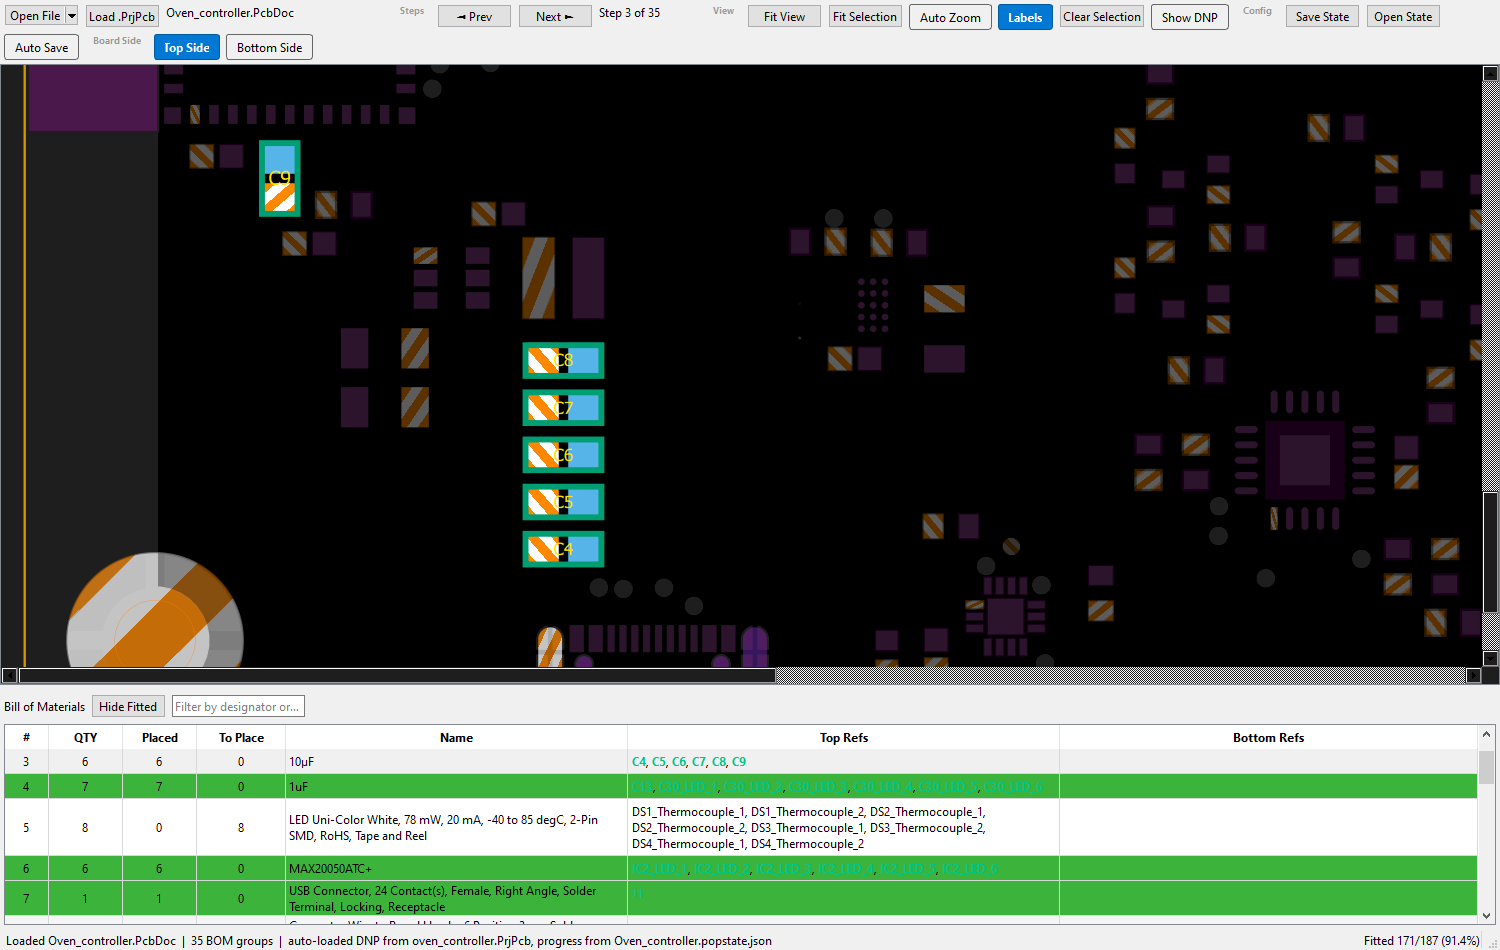Click the board view horizontal scrollbar thumb
The image size is (1500, 950).
(x=397, y=675)
